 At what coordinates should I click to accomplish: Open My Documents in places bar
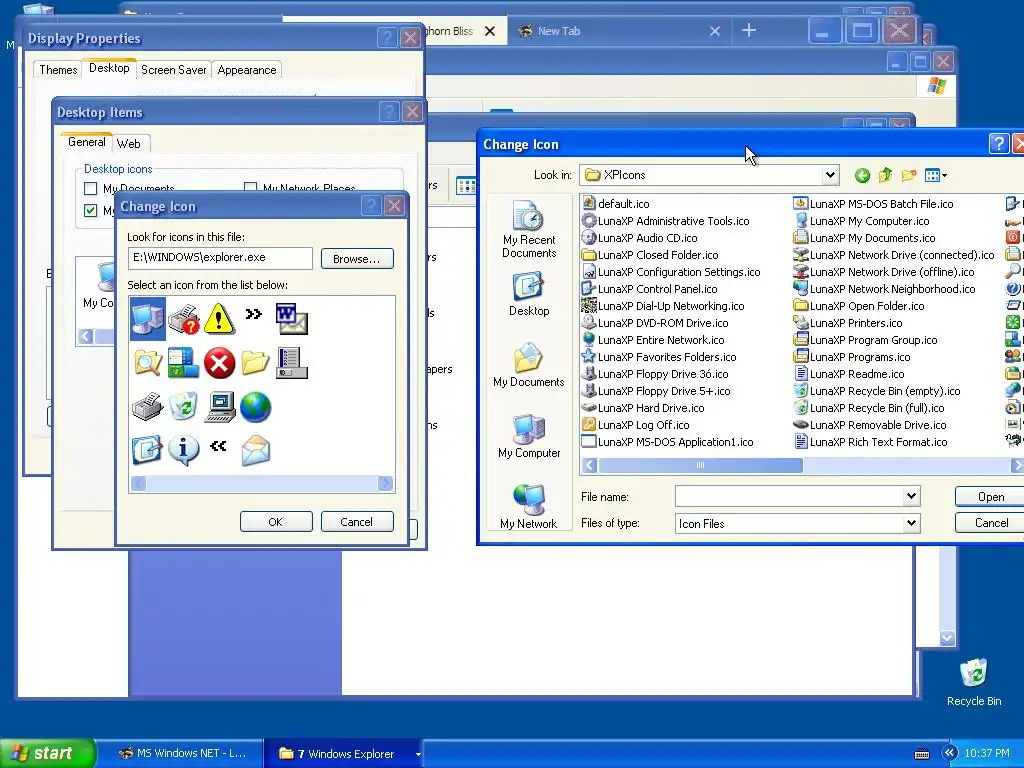click(x=529, y=365)
